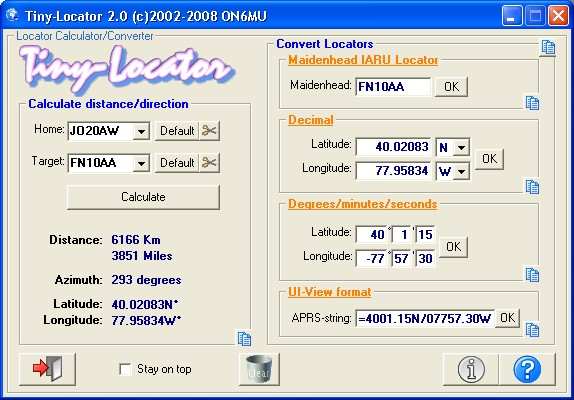Click the latitude degrees field showing 40
Viewport: 574px width, 400px height.
(371, 235)
